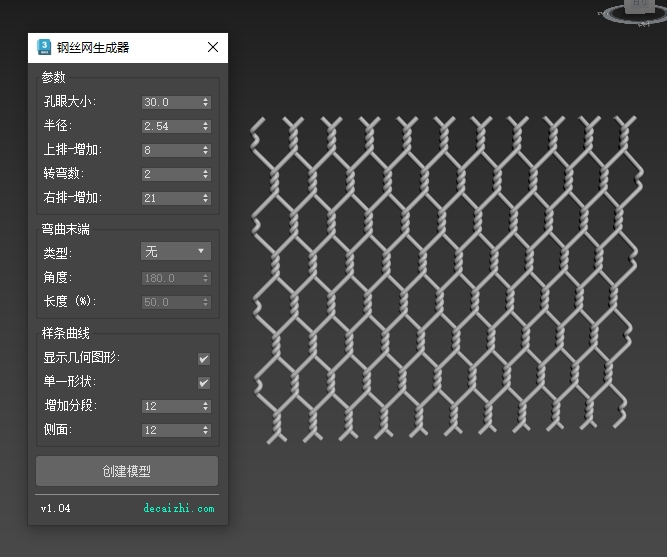Adjust the 上排-增加 spinner arrows
Screen dimensions: 667x557
205,150
